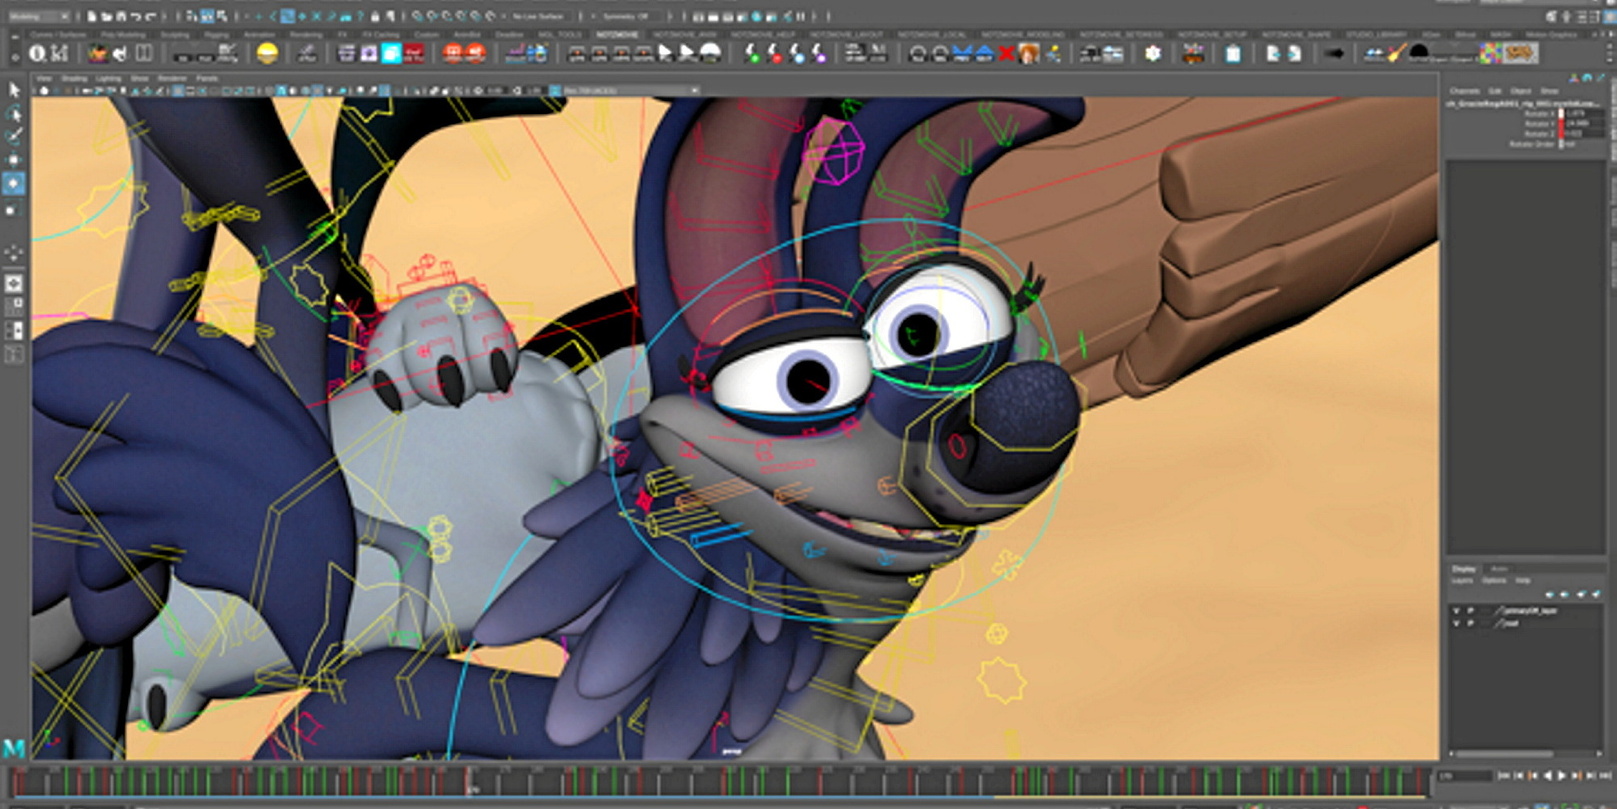Click the current frame number field
Screen dimensions: 1617x809
[1465, 776]
